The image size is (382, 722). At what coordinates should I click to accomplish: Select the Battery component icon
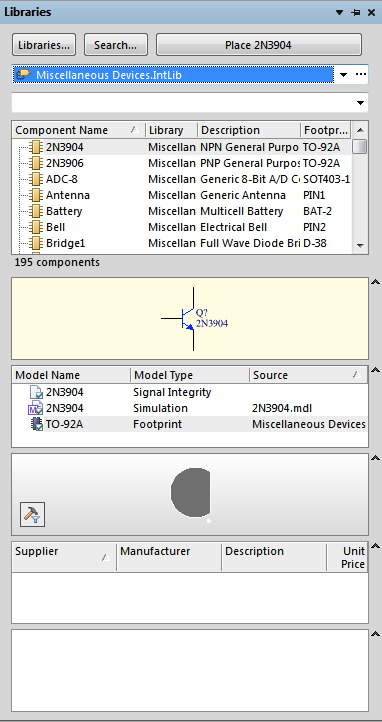click(x=35, y=211)
